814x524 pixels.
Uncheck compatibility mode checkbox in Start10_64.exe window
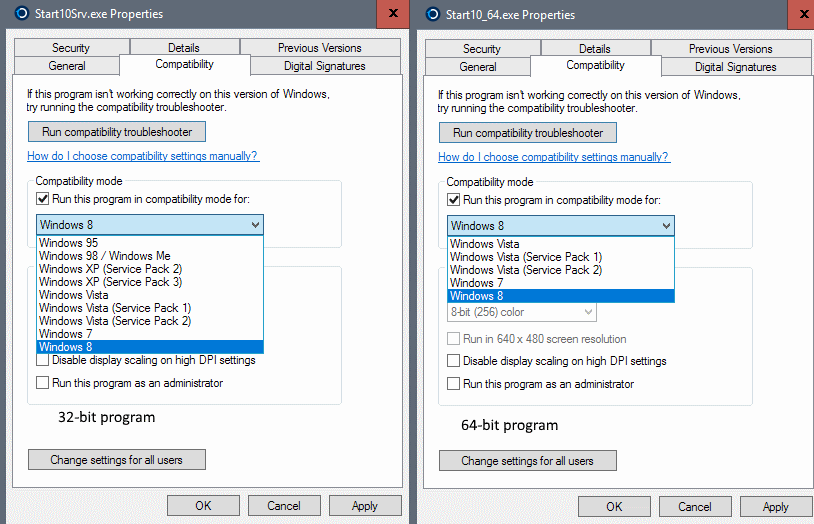coord(454,200)
